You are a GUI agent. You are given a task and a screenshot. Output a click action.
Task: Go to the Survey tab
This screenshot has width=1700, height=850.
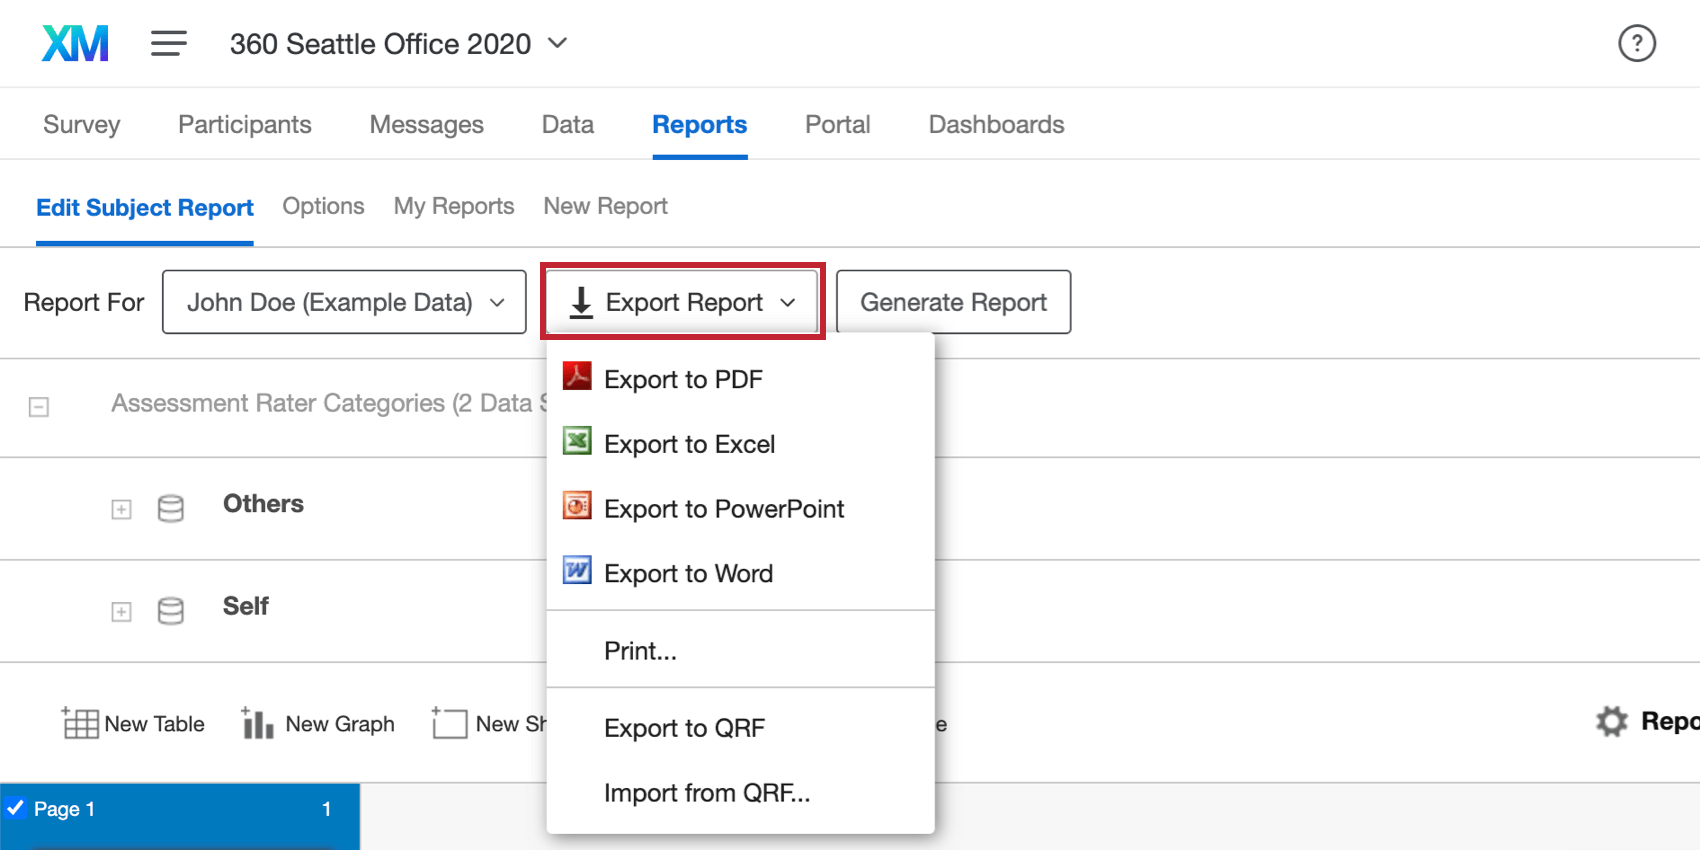tap(81, 124)
